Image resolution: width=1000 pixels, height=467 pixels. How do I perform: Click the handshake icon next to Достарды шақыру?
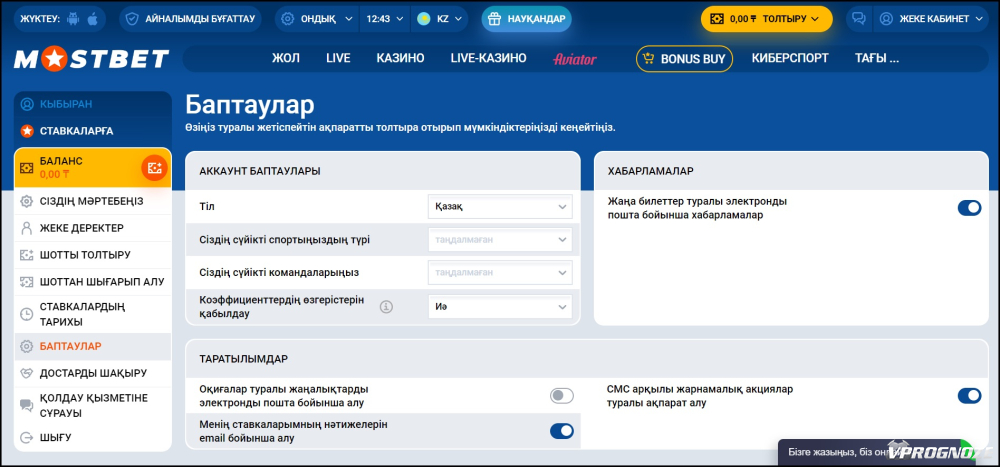coord(26,373)
